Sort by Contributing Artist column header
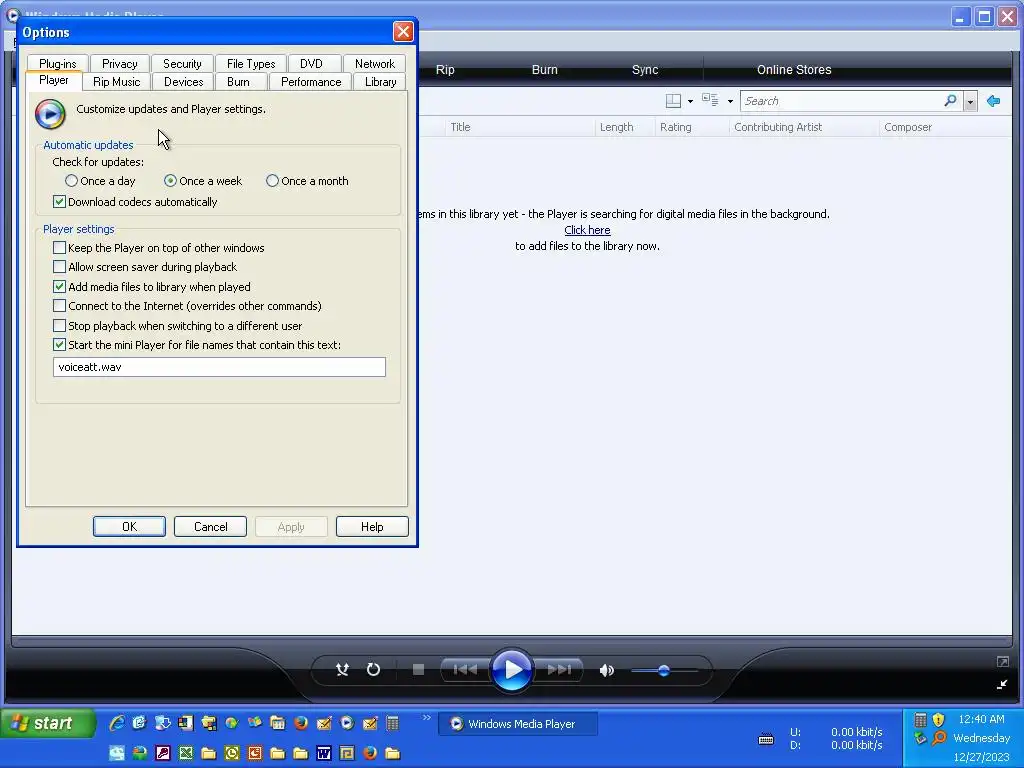The height and width of the screenshot is (768, 1024). pos(803,127)
